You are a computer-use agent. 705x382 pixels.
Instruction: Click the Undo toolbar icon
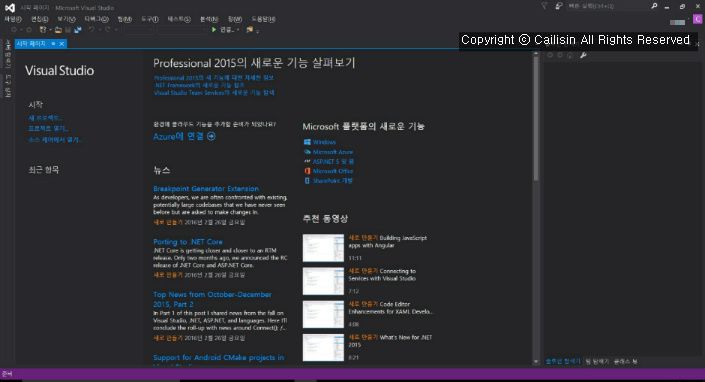[x=92, y=30]
